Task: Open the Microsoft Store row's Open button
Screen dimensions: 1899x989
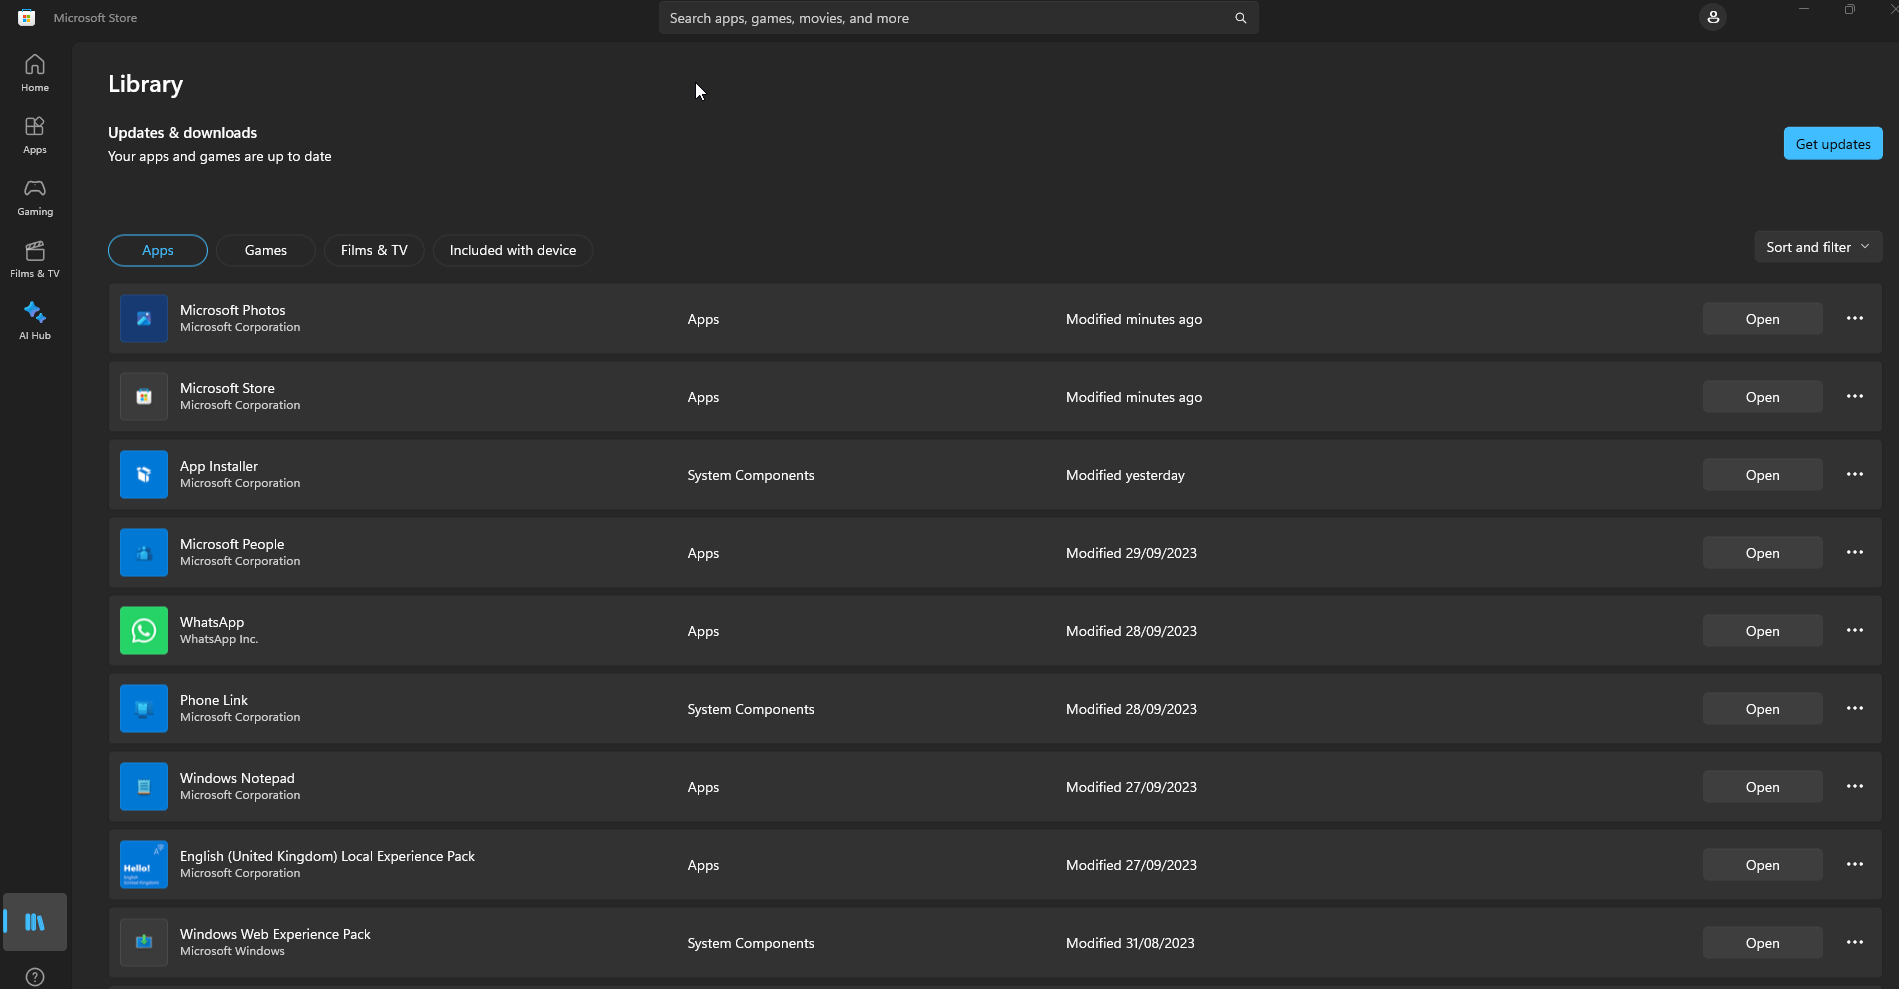Action: [x=1762, y=397]
